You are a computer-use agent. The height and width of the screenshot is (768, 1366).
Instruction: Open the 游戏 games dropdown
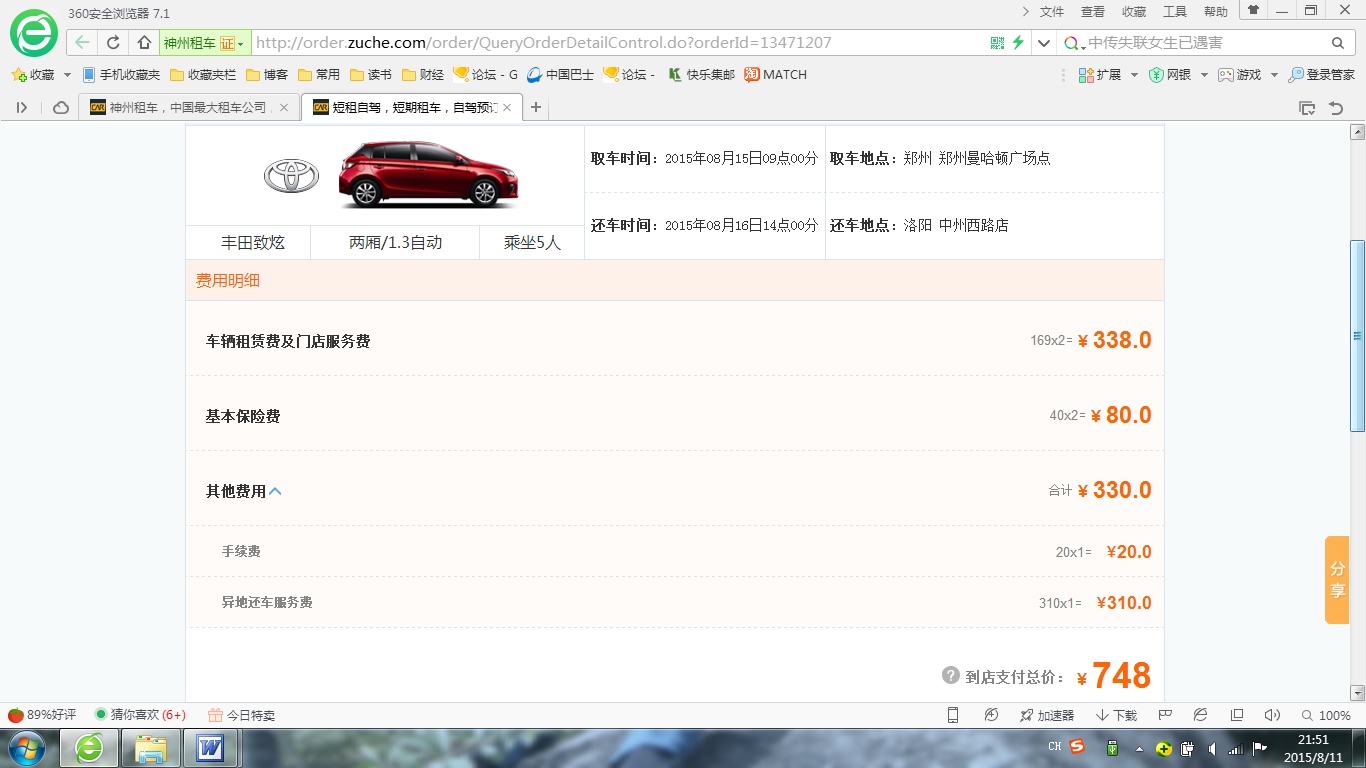point(1247,75)
